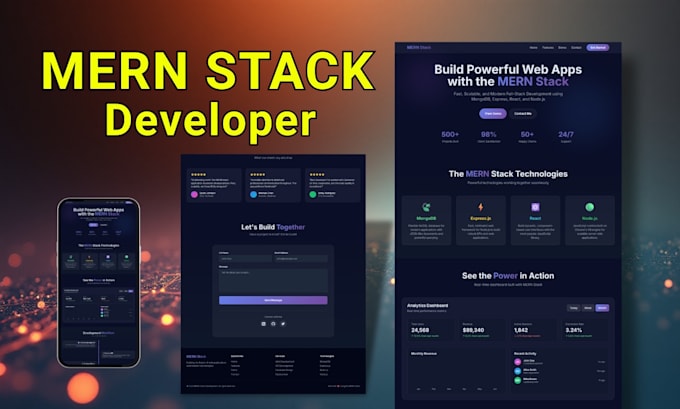Click the MERN Stack logo in page footer

tap(196, 357)
